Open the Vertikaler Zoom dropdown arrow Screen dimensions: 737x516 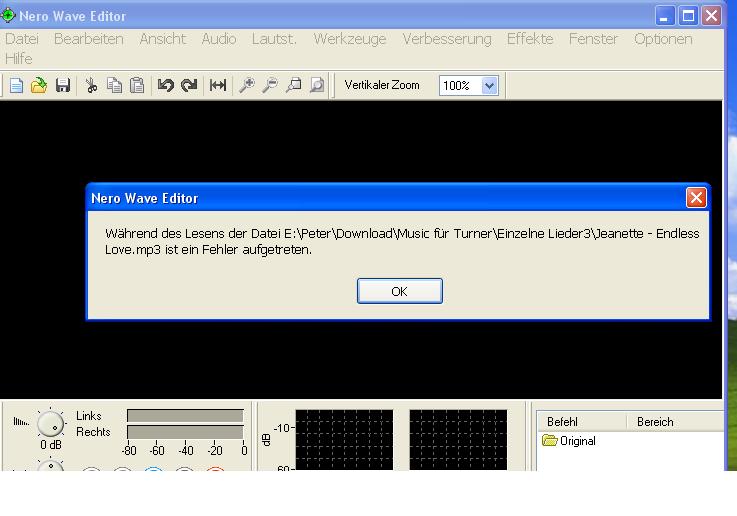pos(489,86)
